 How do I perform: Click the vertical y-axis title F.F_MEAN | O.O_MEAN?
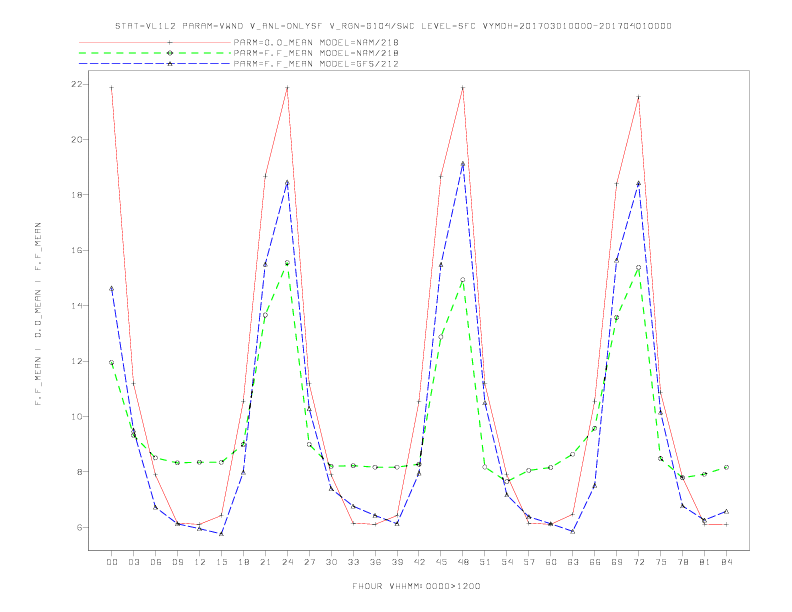click(38, 314)
